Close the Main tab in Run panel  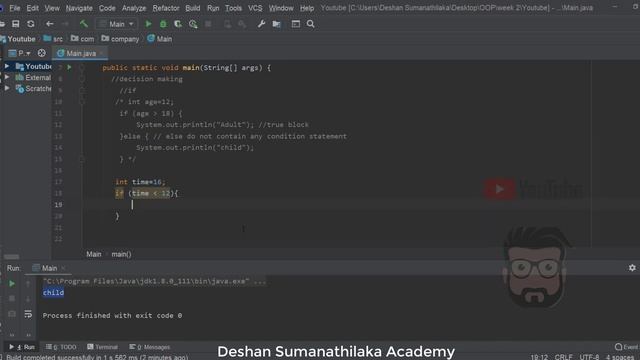(x=63, y=268)
